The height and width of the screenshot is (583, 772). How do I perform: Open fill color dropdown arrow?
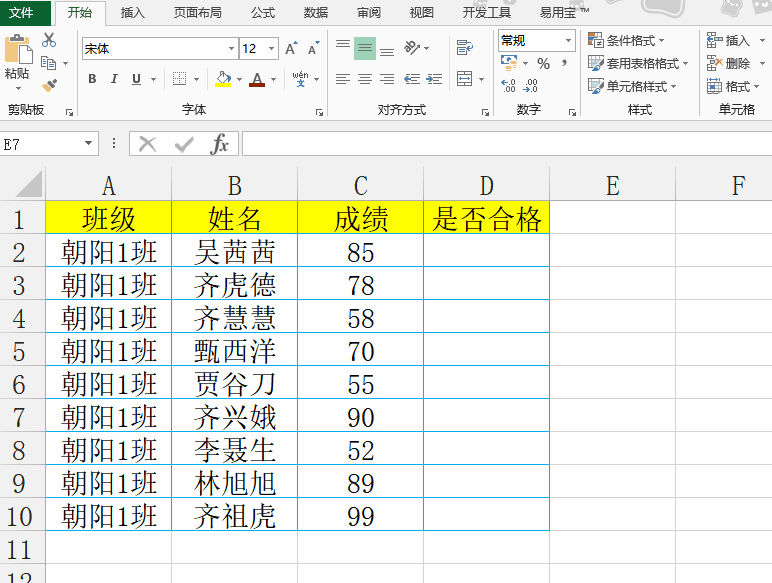239,79
